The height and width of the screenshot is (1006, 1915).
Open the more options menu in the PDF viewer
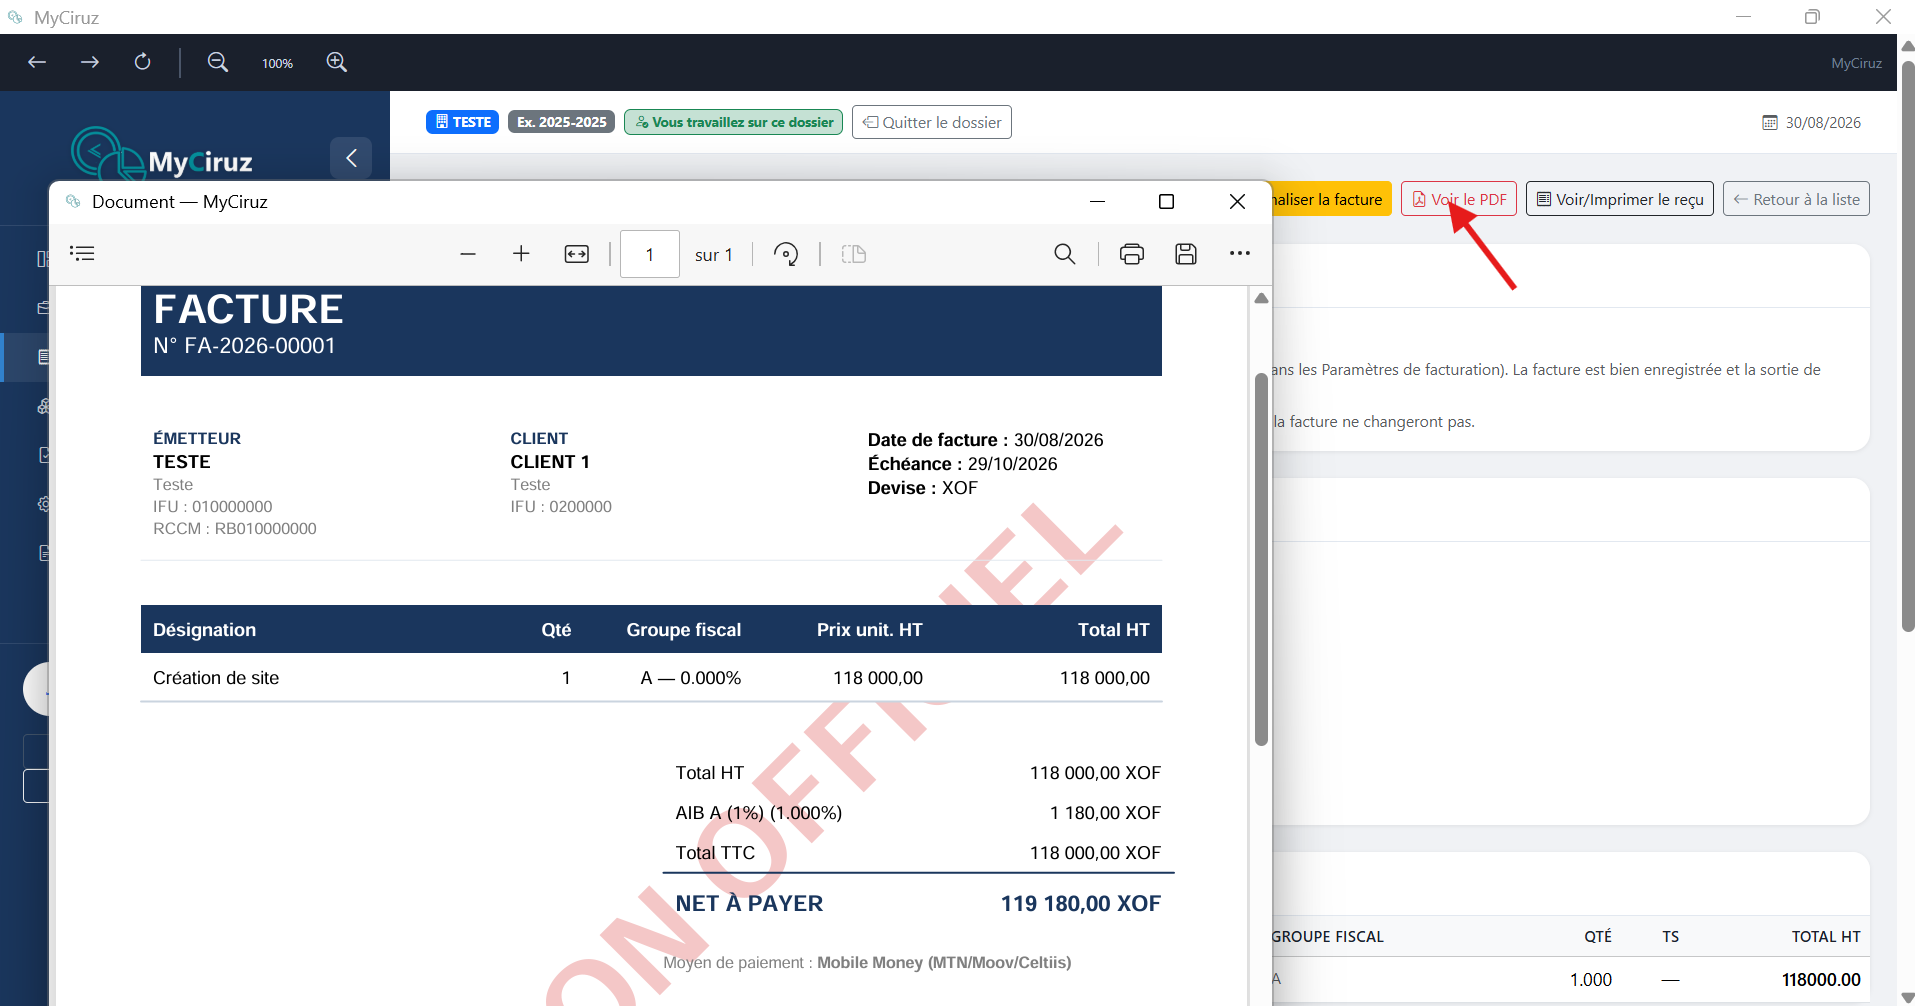coord(1240,254)
